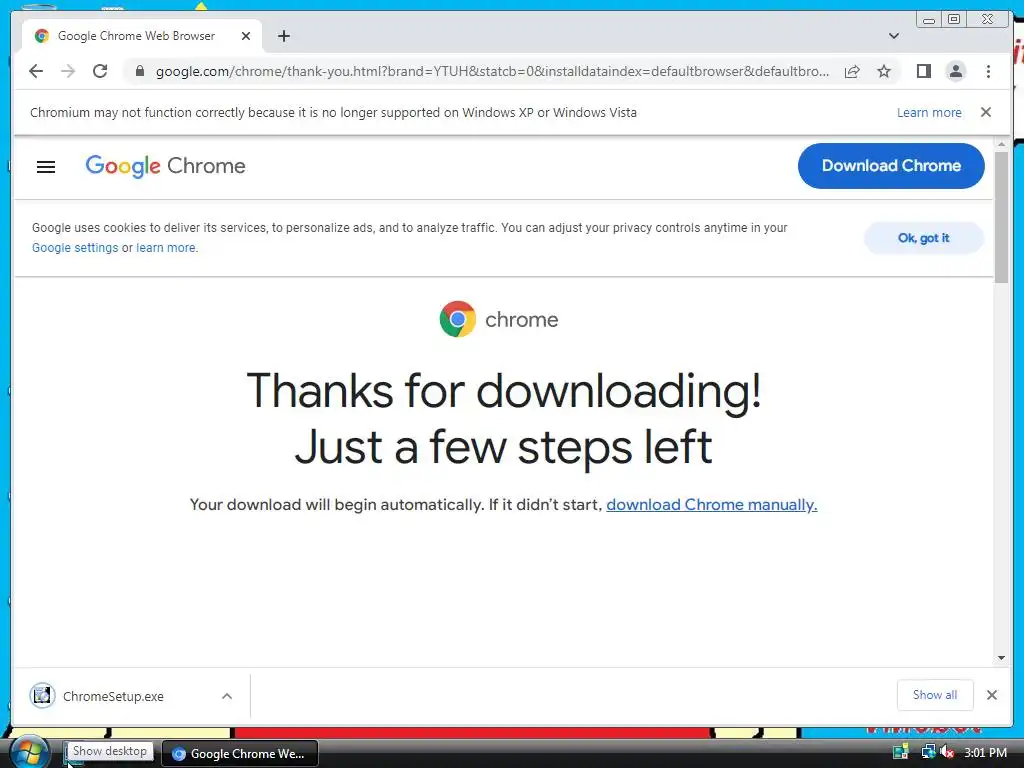Restore down the Chrome window
This screenshot has height=768, width=1024.
click(953, 20)
